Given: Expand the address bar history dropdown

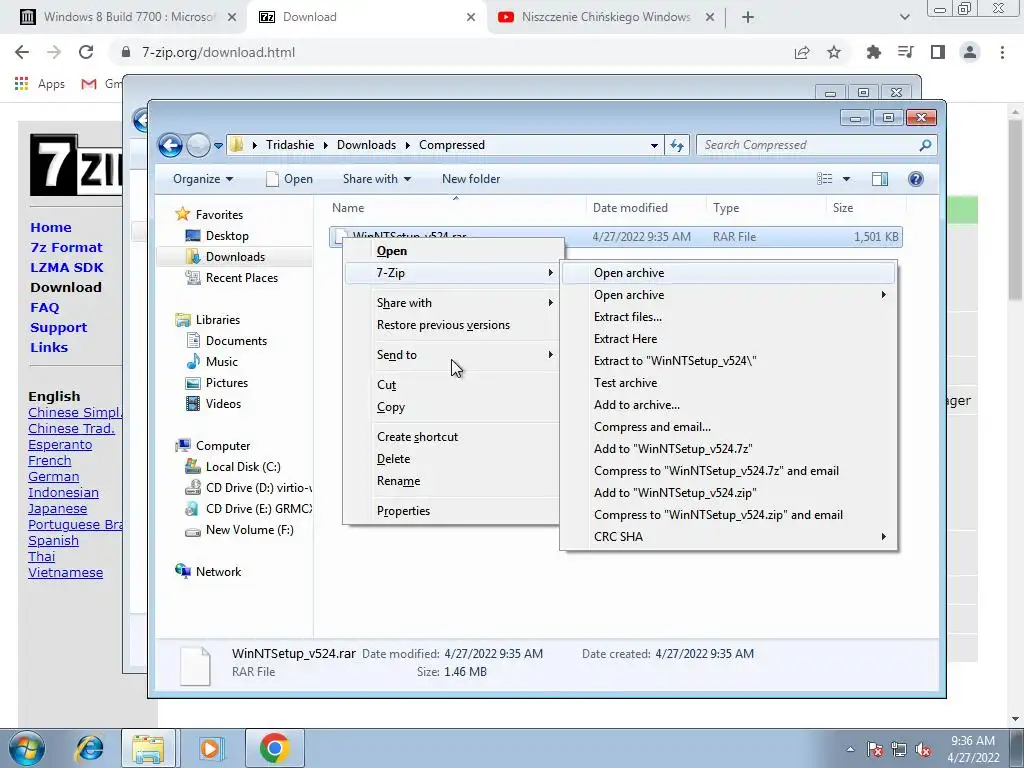Looking at the screenshot, I should tap(654, 145).
